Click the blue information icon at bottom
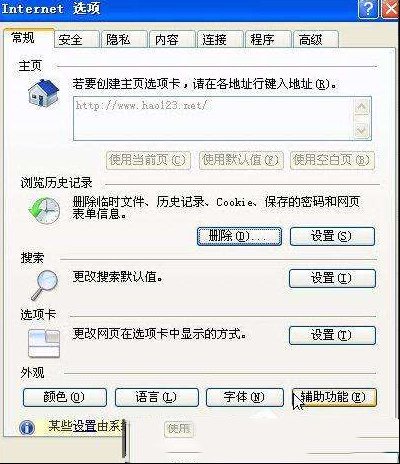 (x=27, y=428)
